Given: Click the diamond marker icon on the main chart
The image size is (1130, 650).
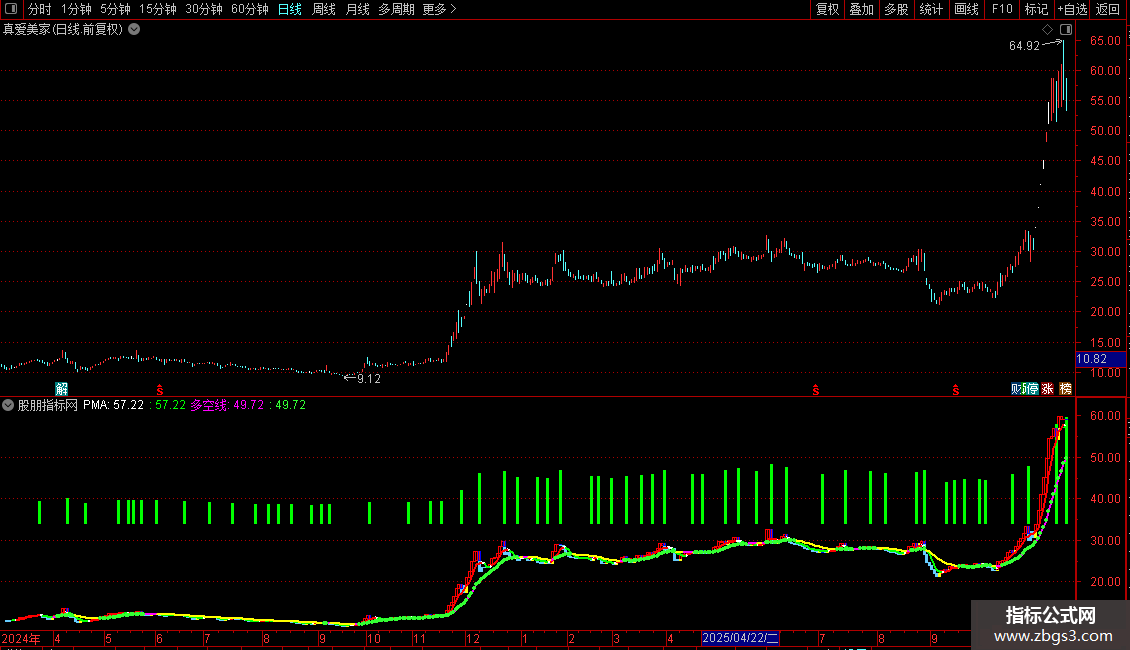Looking at the screenshot, I should click(x=1048, y=30).
